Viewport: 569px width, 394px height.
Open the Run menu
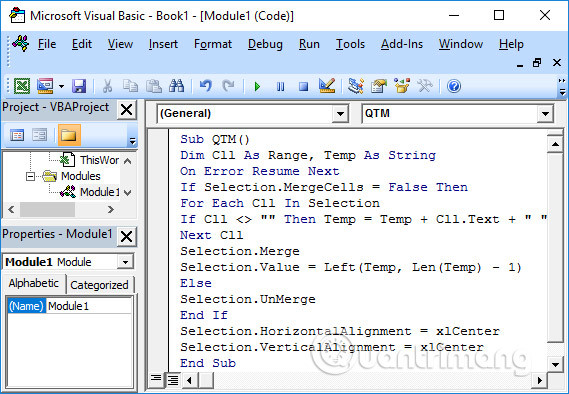[x=309, y=44]
